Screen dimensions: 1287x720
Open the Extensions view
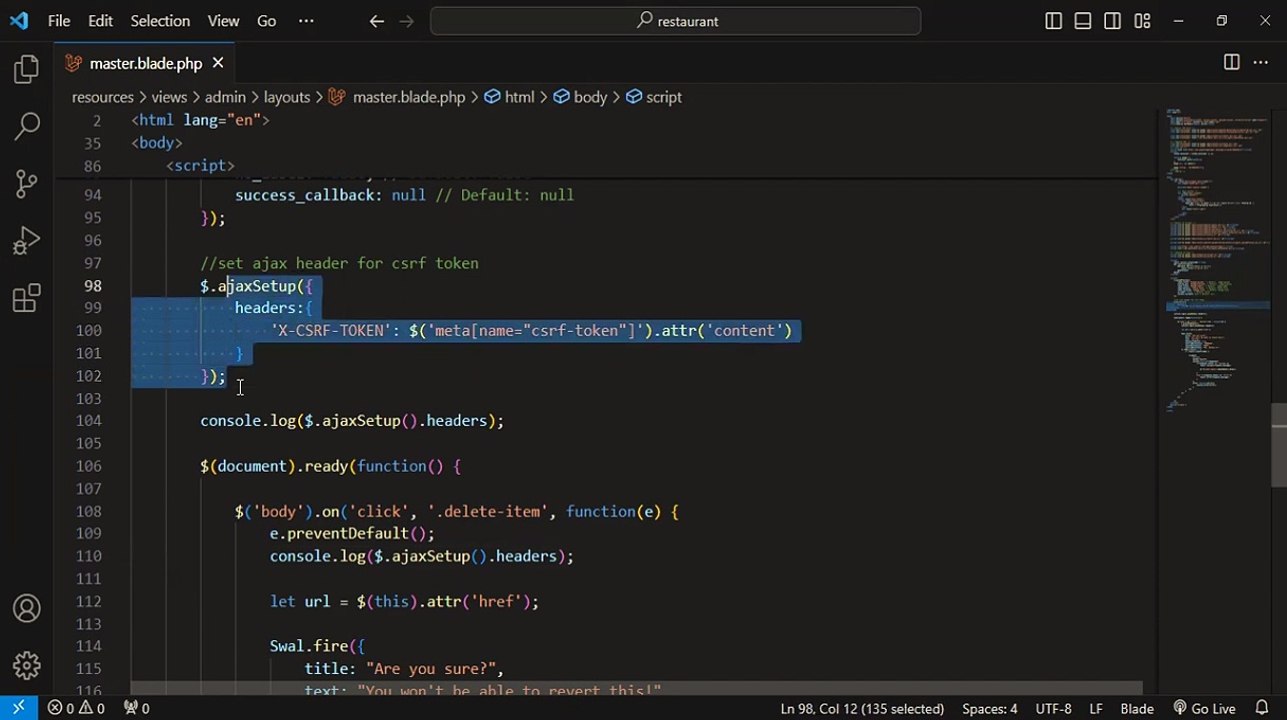pyautogui.click(x=27, y=297)
